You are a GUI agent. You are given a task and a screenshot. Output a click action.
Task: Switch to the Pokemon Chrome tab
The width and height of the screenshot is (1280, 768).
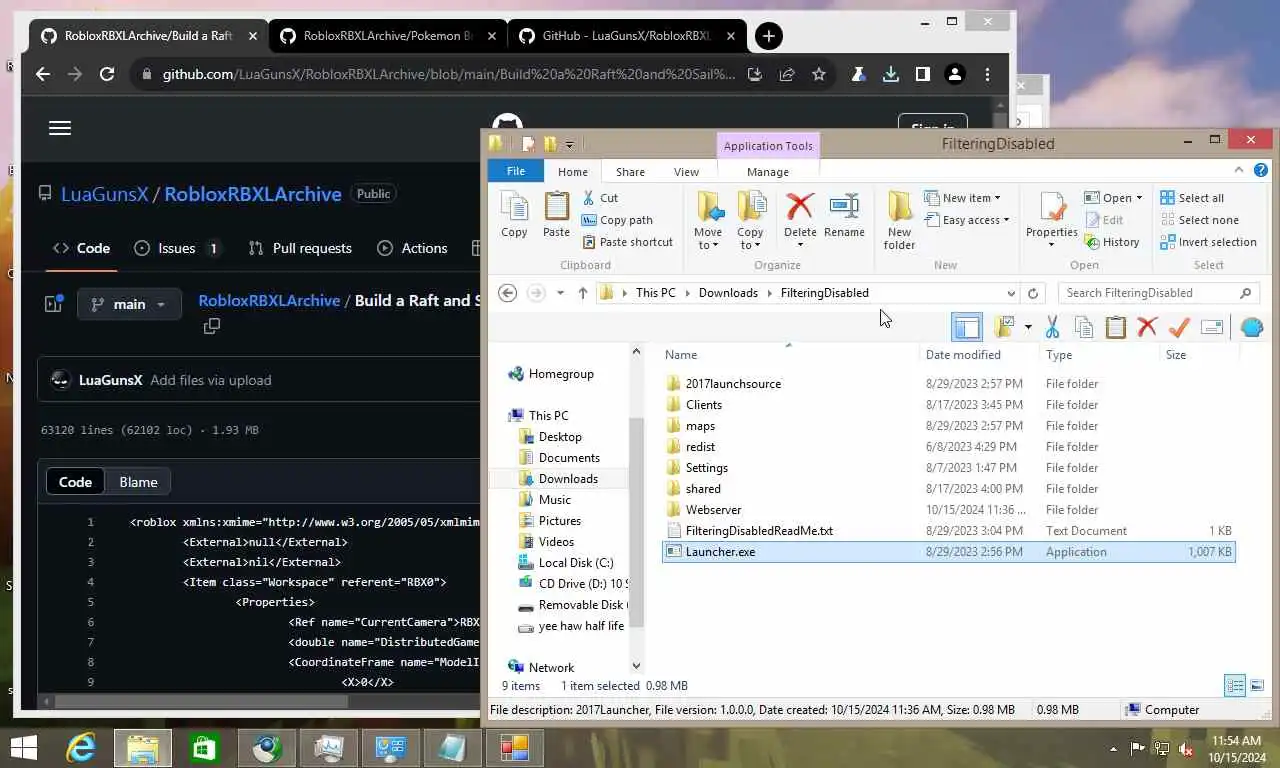(386, 36)
